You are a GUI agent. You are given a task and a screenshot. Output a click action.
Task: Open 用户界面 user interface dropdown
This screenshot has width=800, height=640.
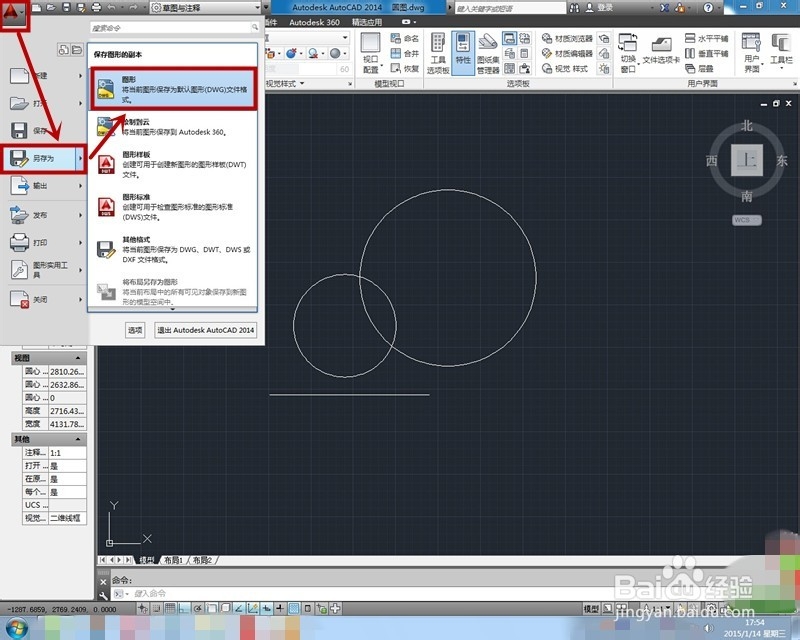[x=752, y=53]
